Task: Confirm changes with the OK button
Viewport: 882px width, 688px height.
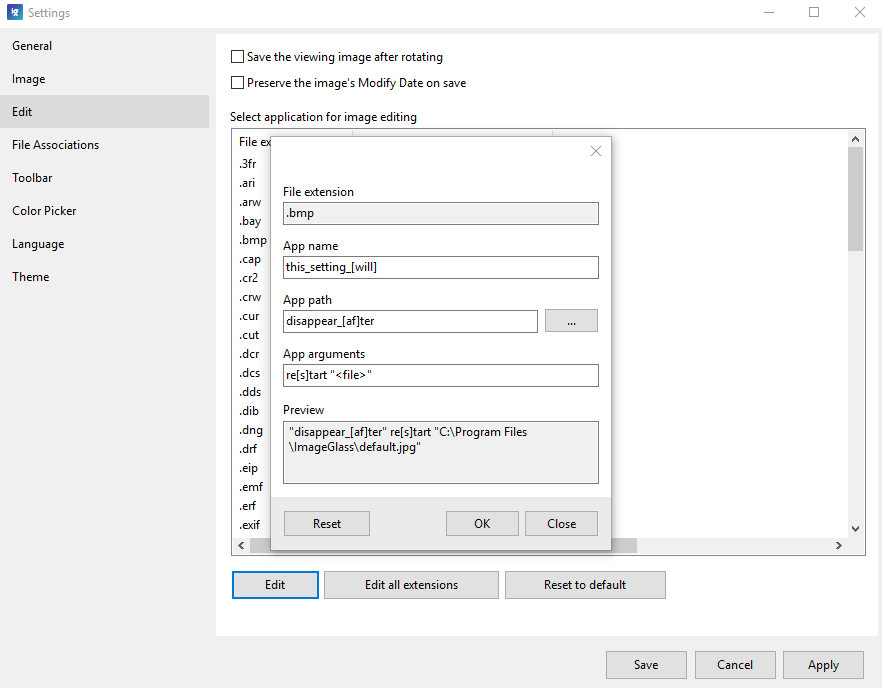Action: pyautogui.click(x=482, y=523)
